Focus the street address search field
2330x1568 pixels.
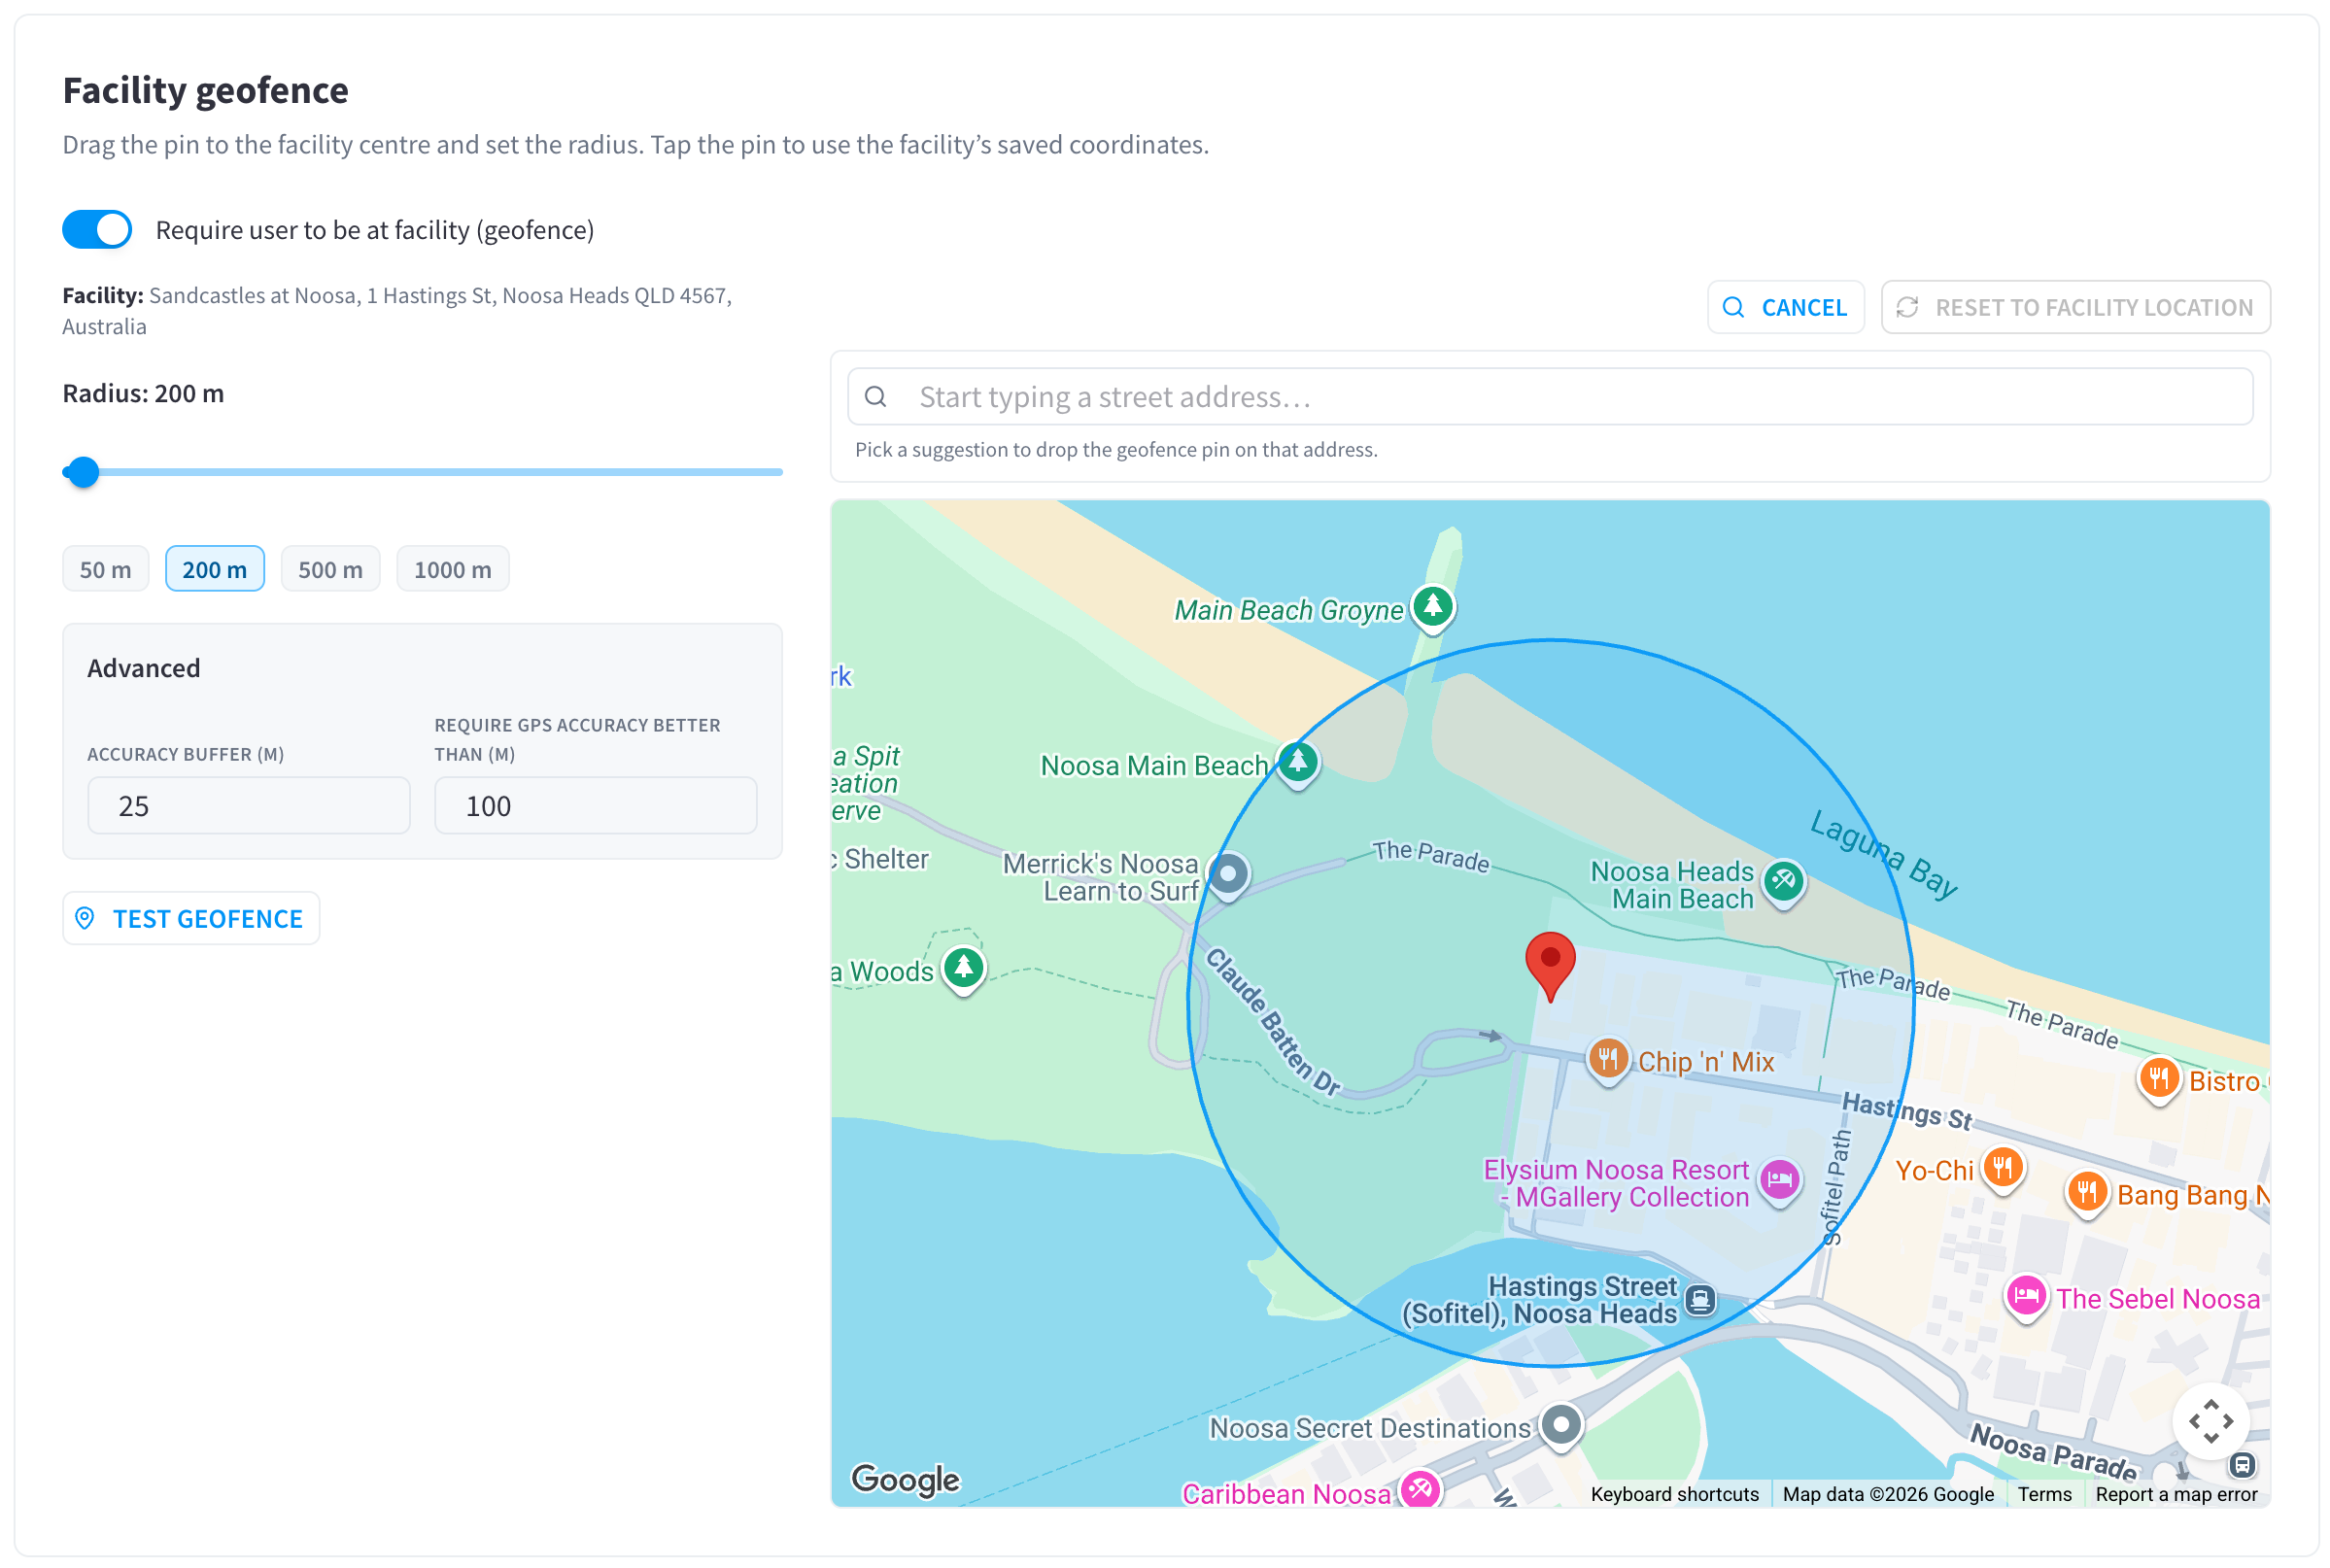coord(1550,397)
